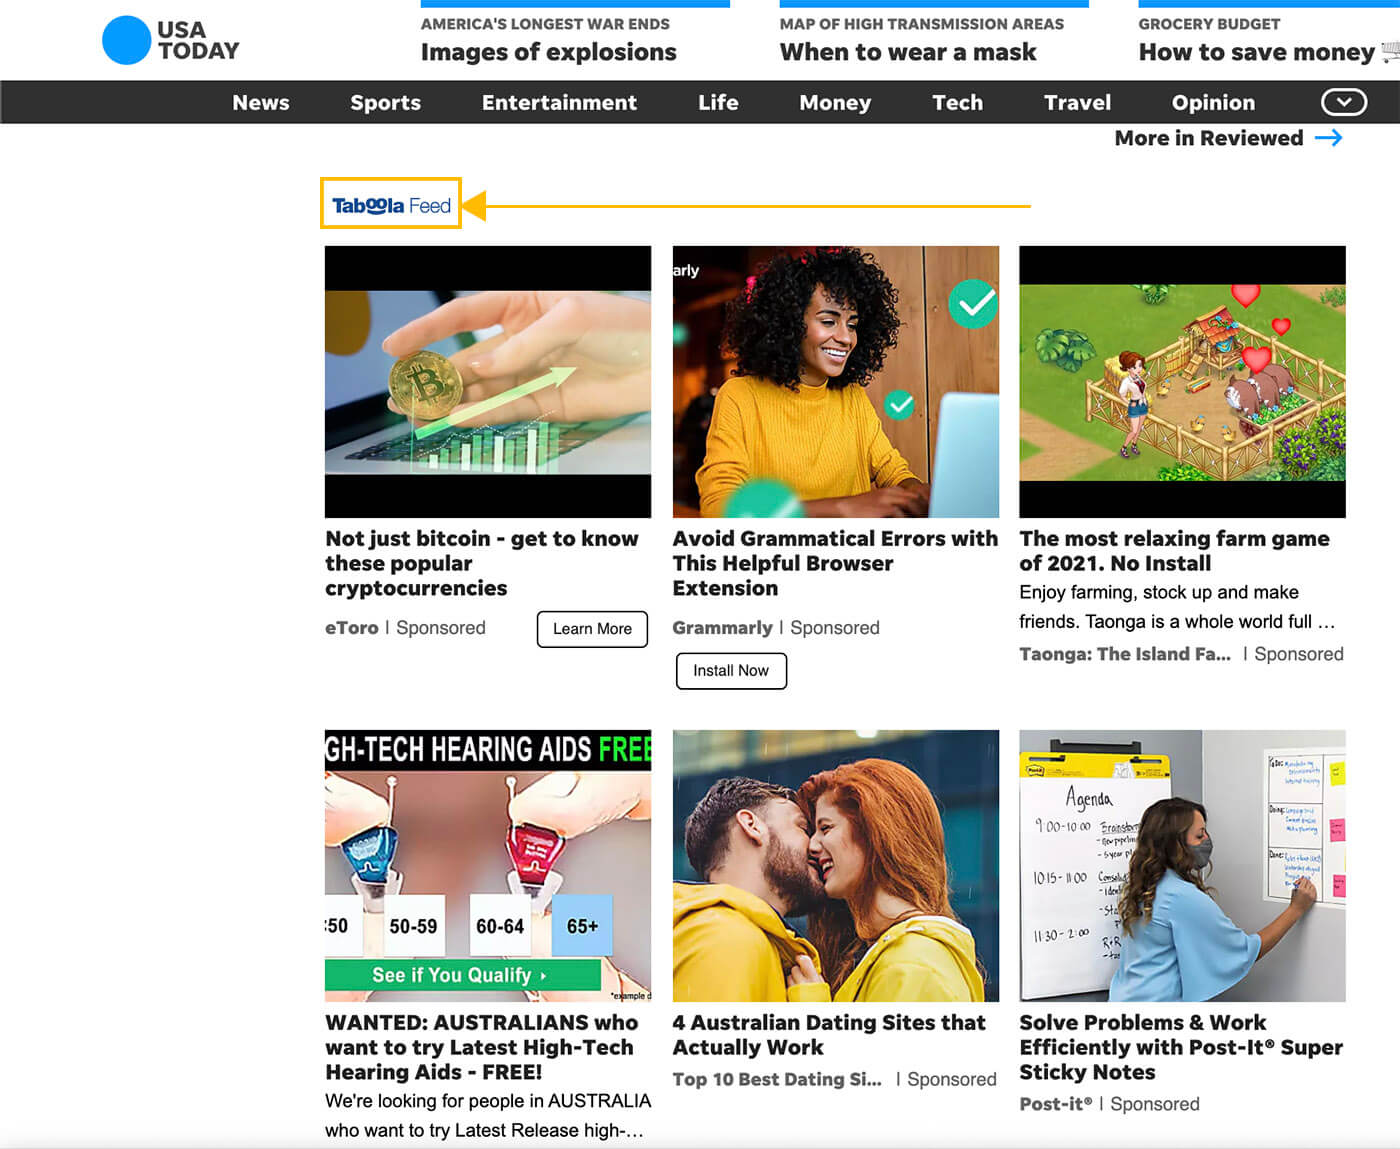Click the Sponsored label beside Grammarly

click(x=835, y=628)
